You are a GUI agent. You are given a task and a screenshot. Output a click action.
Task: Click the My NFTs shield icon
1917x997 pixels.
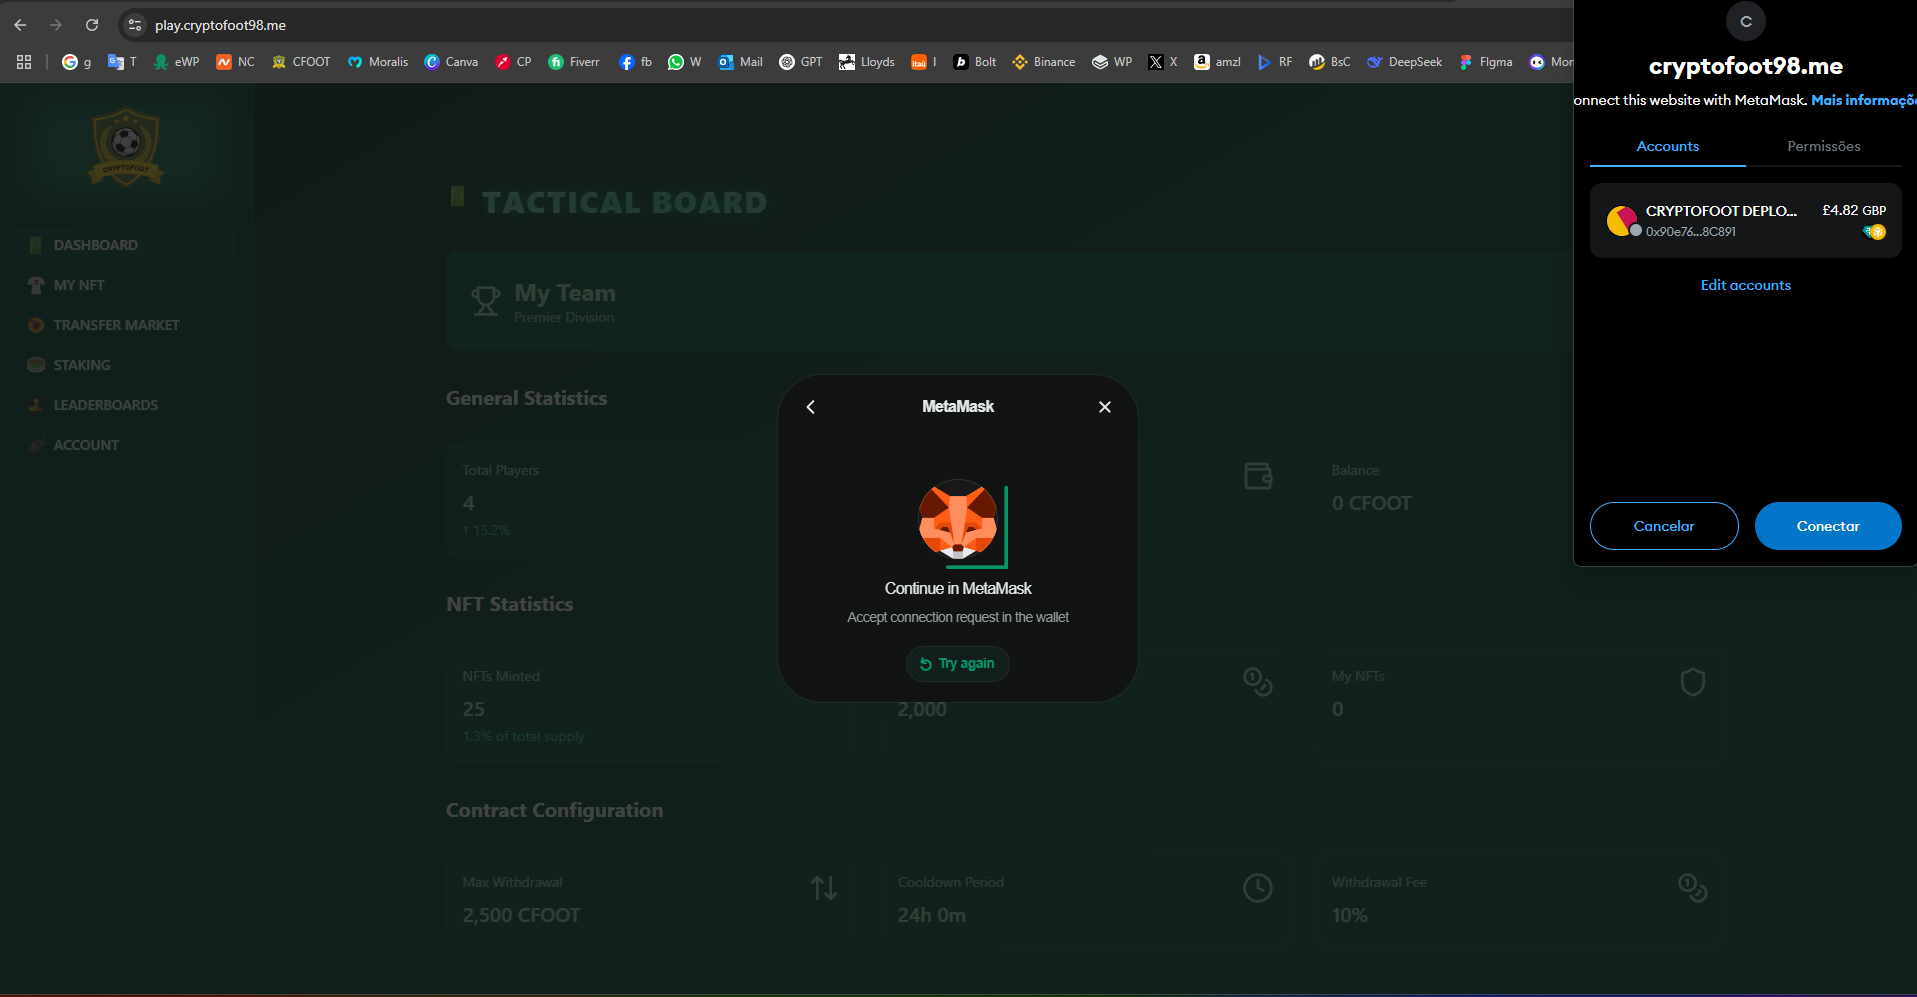(x=1692, y=682)
